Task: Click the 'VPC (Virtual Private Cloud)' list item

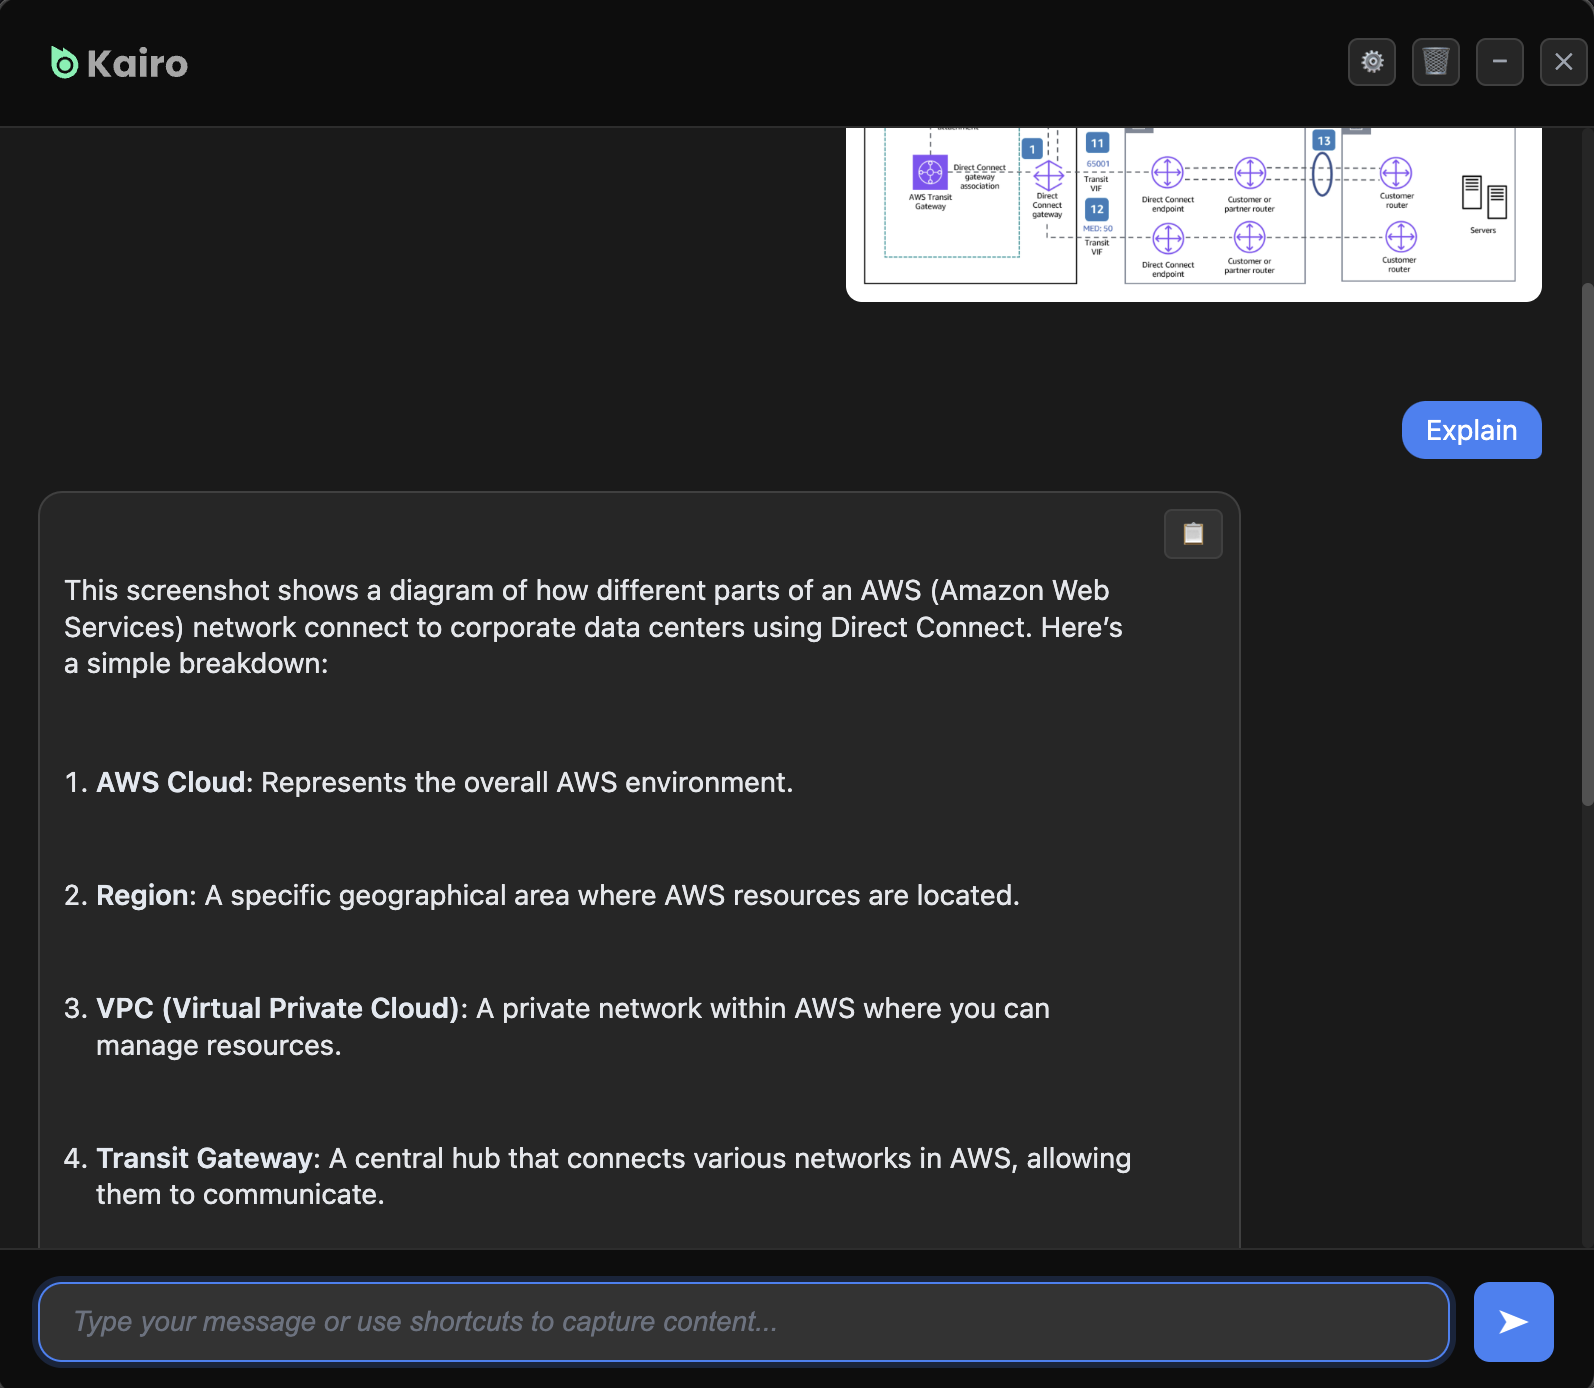Action: (557, 1027)
